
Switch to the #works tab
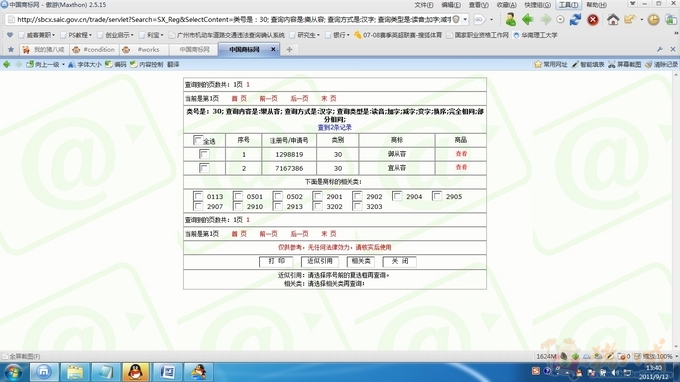pos(143,49)
